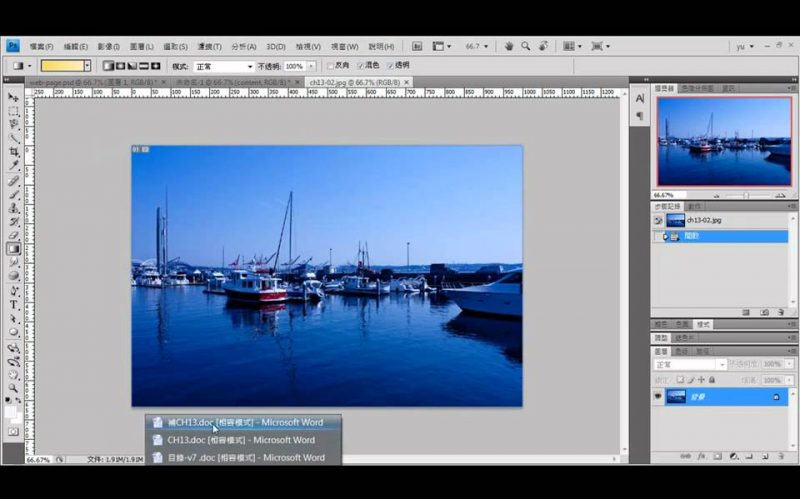Toggle the 反向 (Reverse) checkbox
The width and height of the screenshot is (800, 499).
[331, 66]
